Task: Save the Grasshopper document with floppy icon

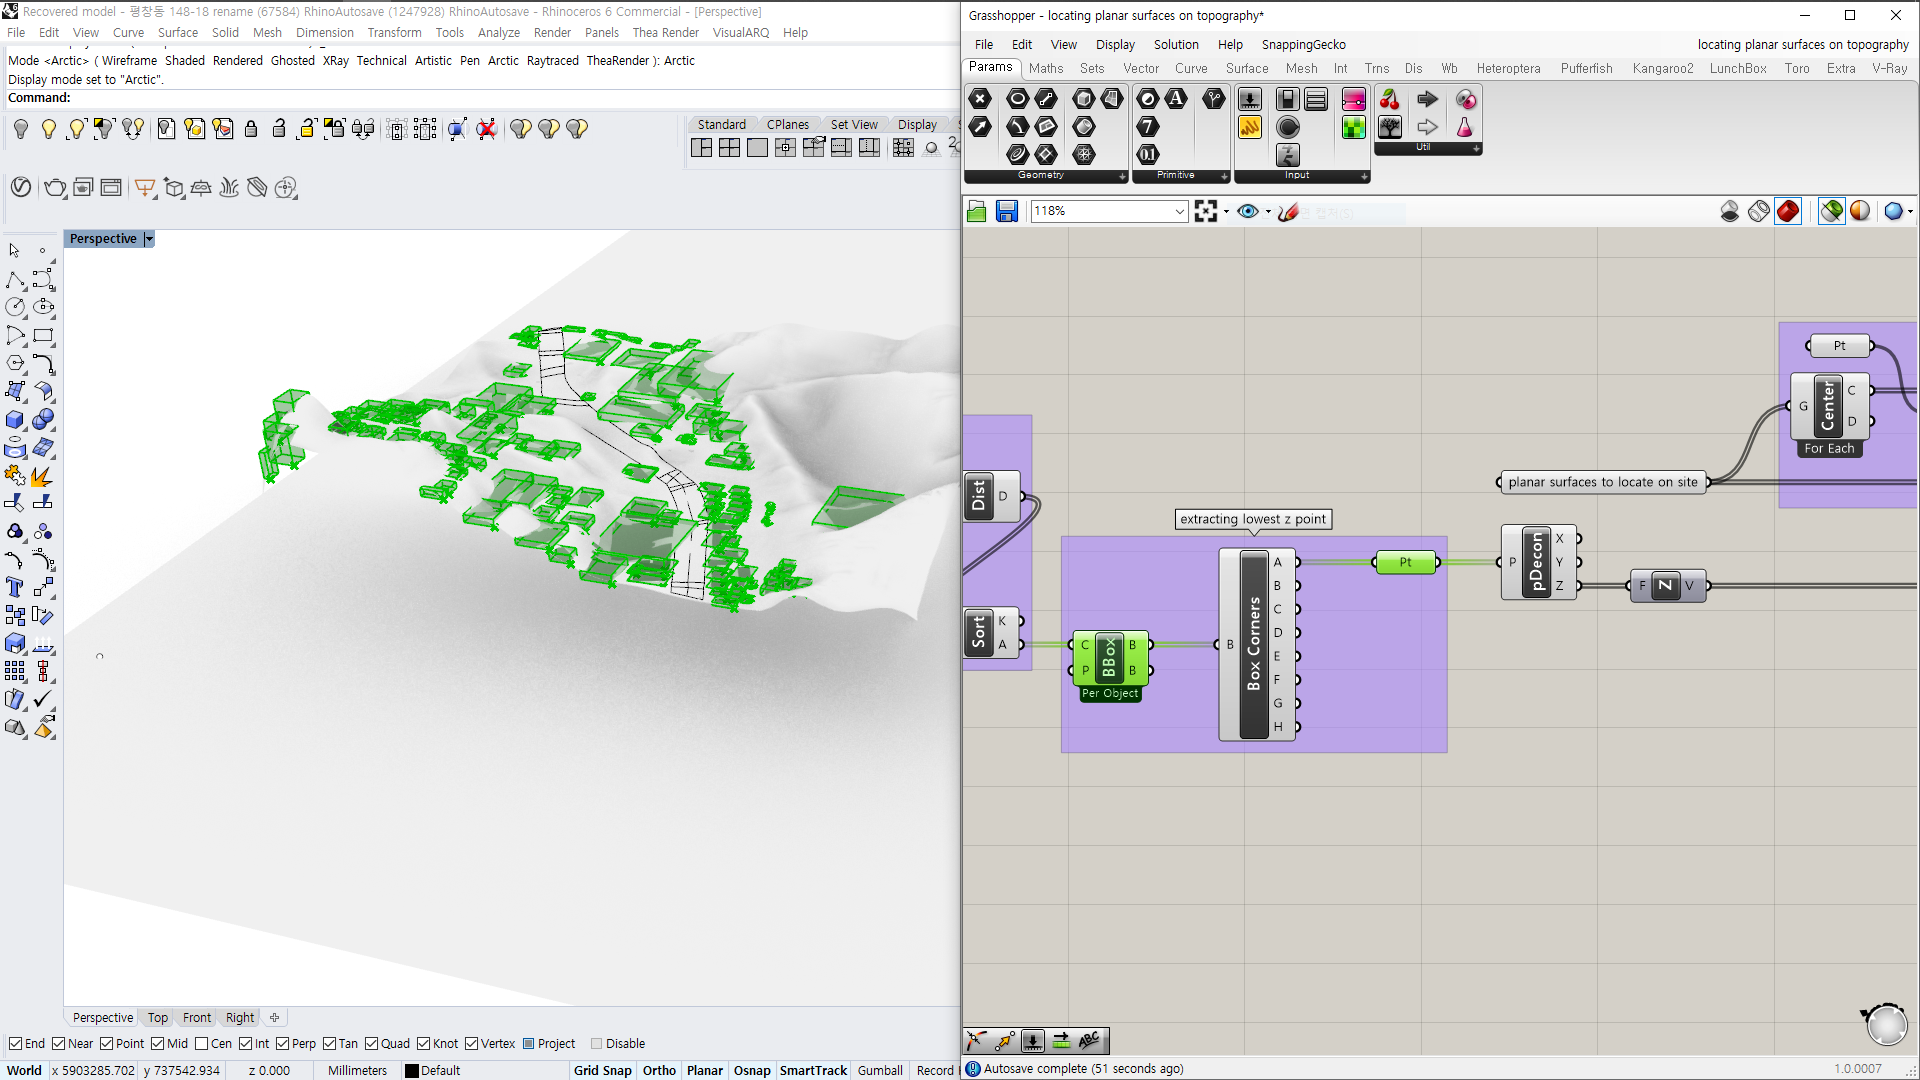Action: [1007, 211]
